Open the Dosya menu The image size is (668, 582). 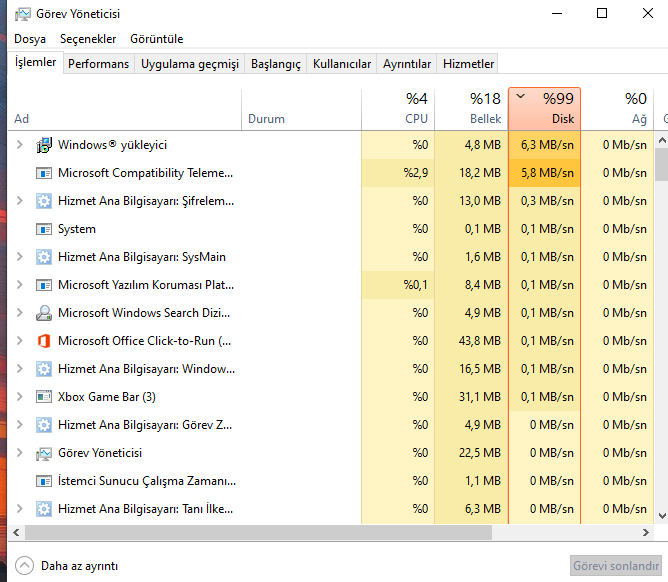click(30, 39)
